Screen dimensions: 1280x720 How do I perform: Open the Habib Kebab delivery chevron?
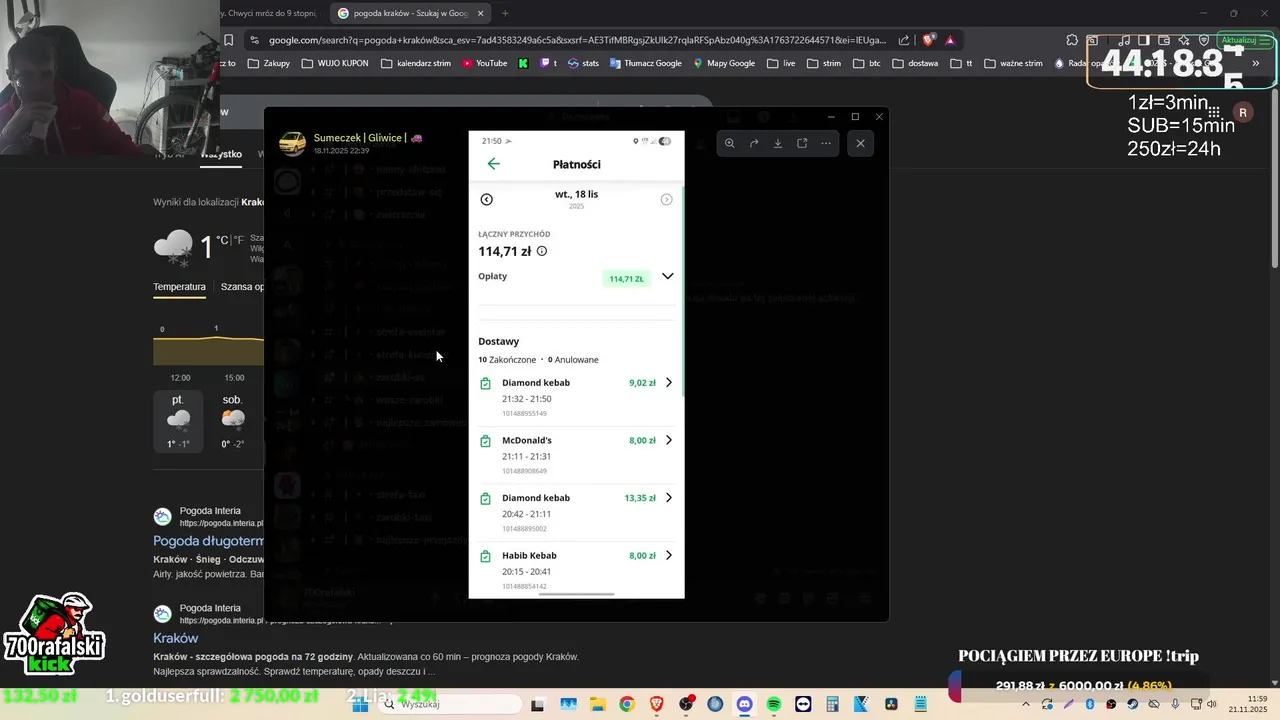(669, 555)
